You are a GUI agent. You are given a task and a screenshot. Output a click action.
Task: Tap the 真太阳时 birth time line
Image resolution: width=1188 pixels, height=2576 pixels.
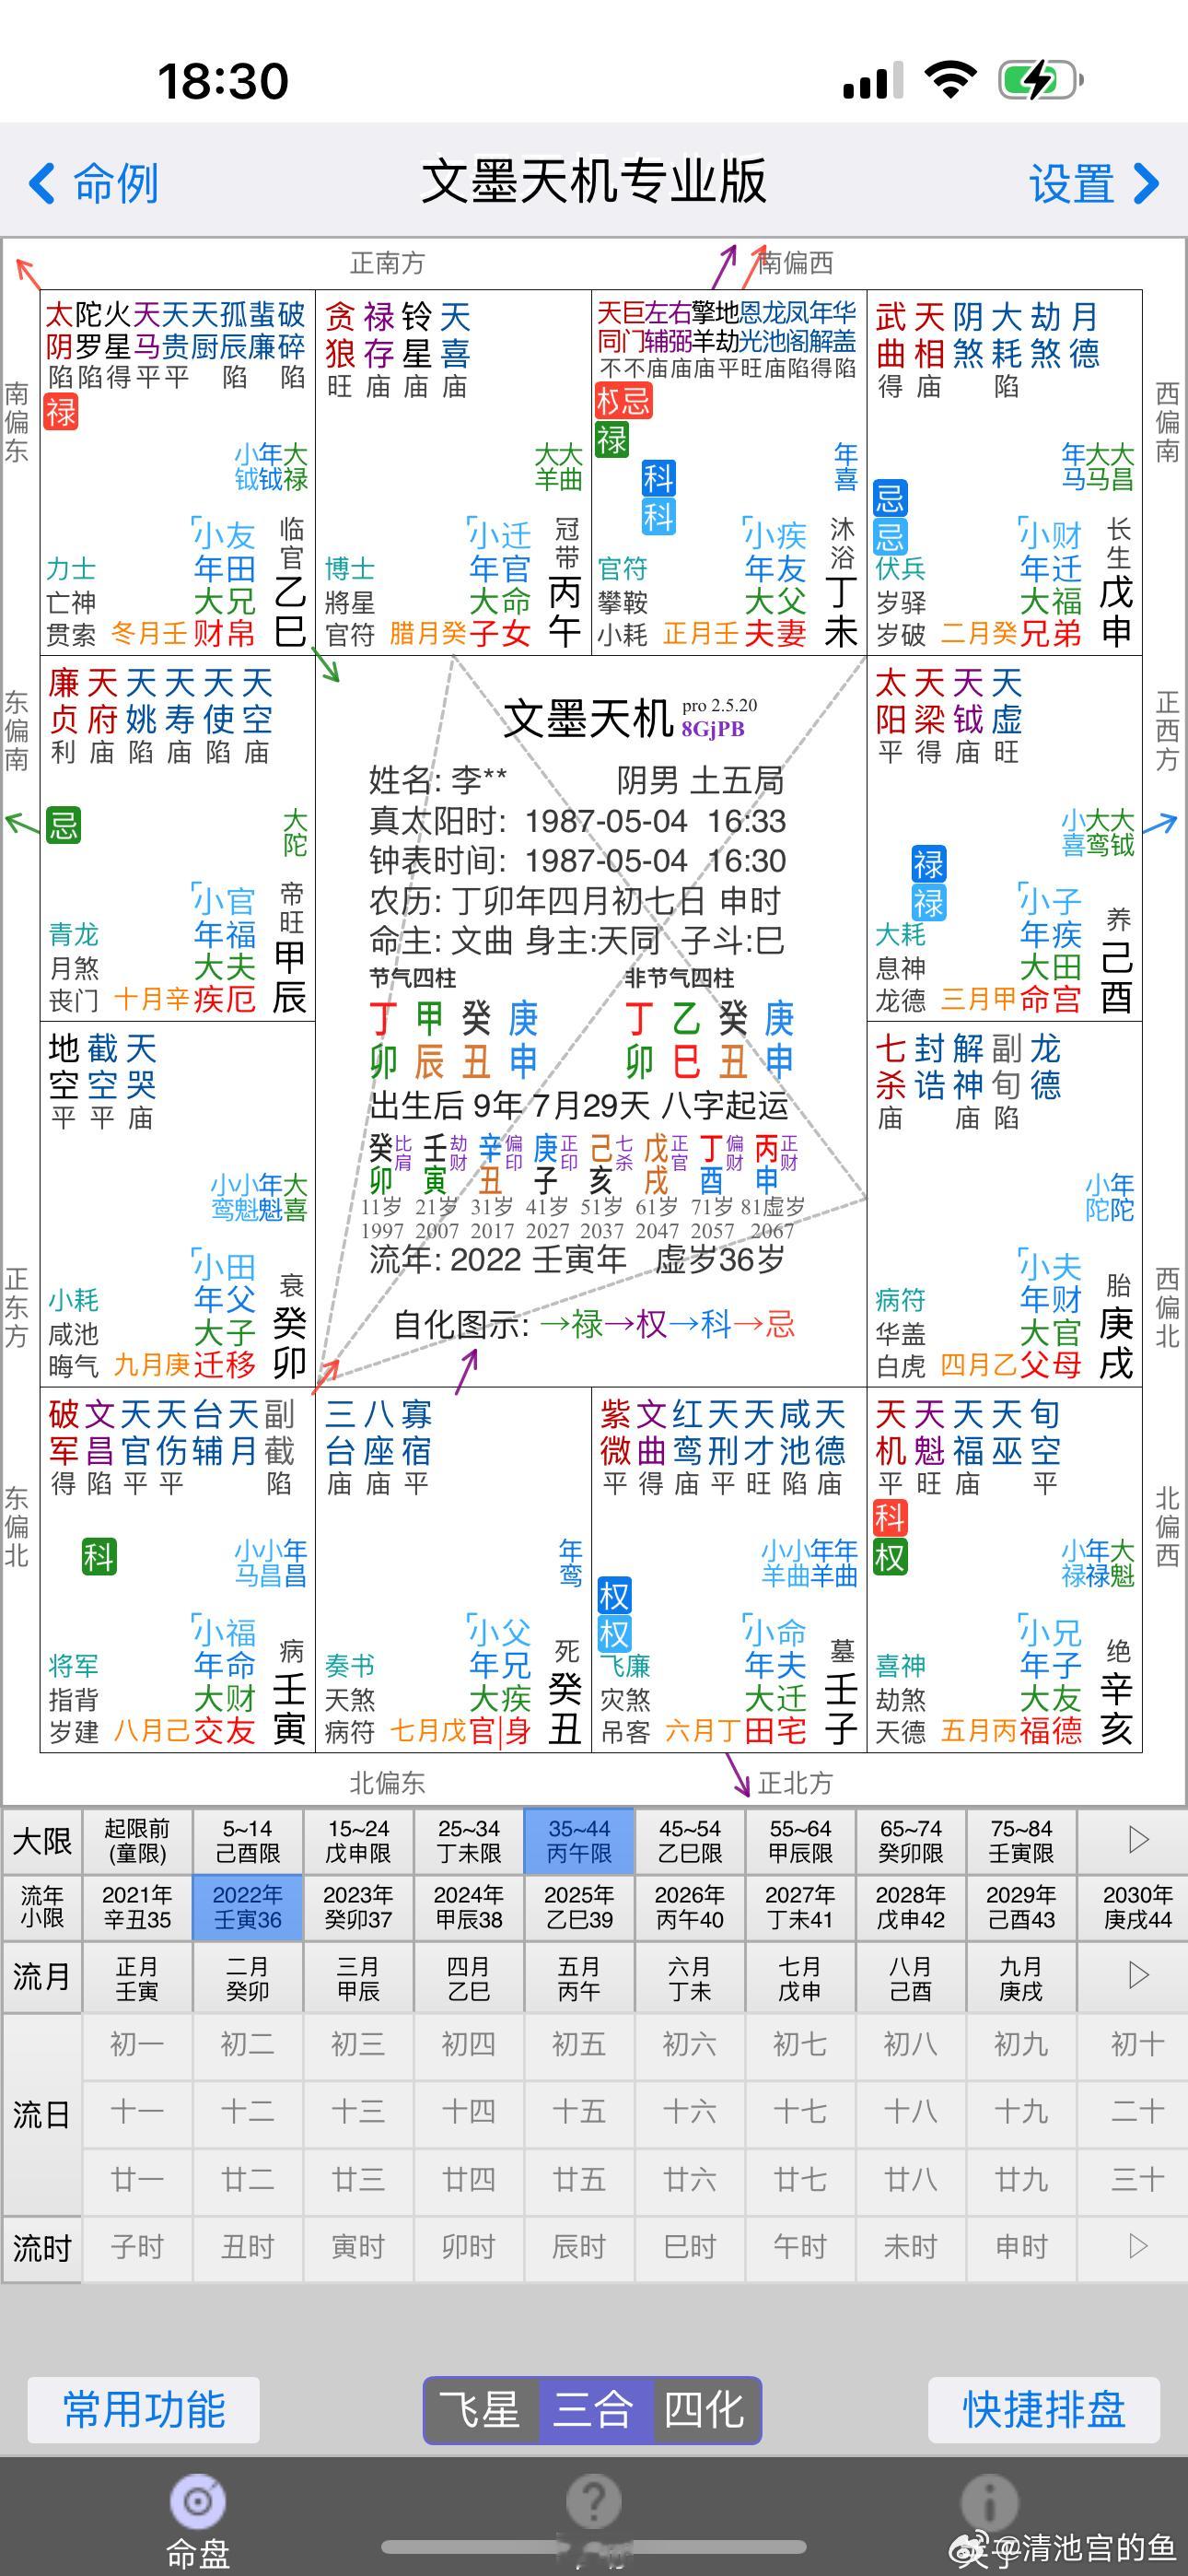point(577,821)
